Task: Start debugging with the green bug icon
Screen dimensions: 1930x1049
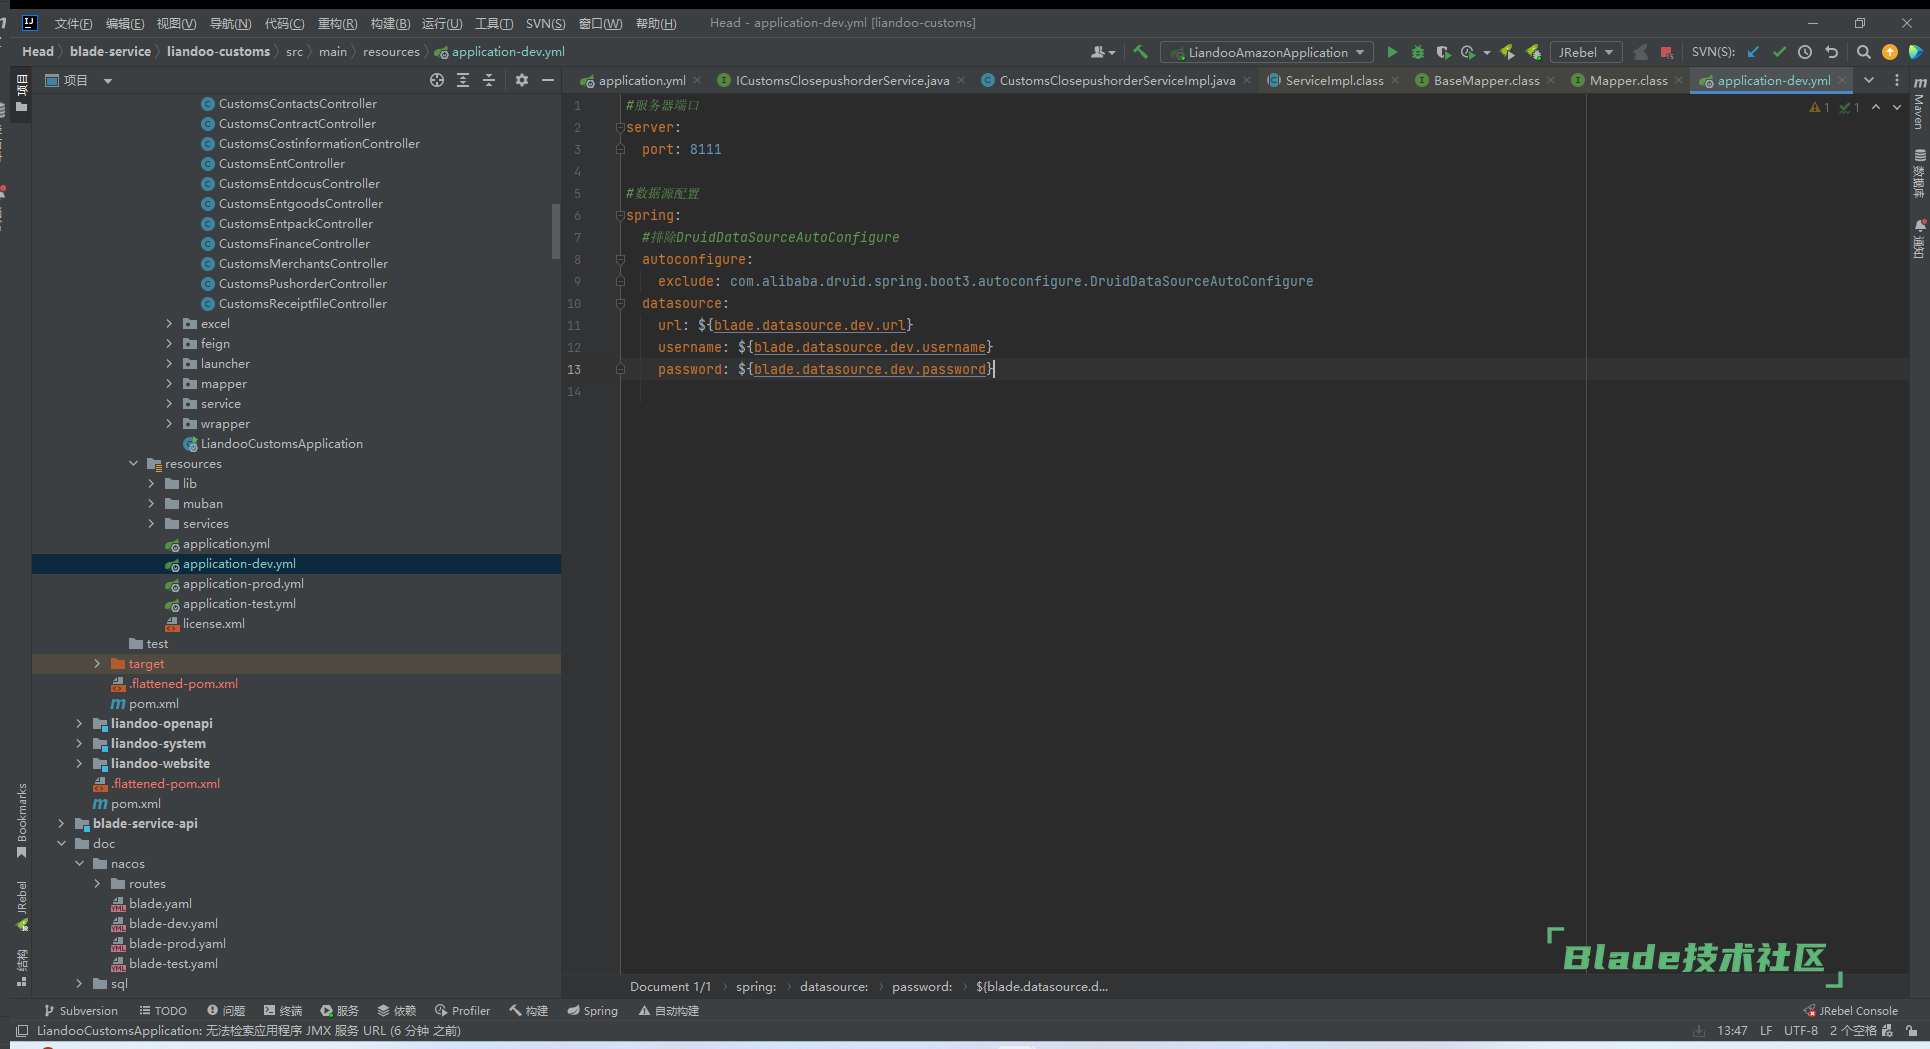Action: [x=1418, y=52]
